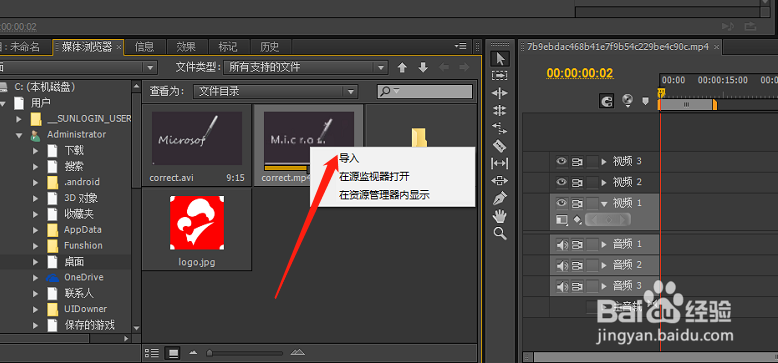Select the Slip tool
This screenshot has height=363, width=778.
pos(500,163)
